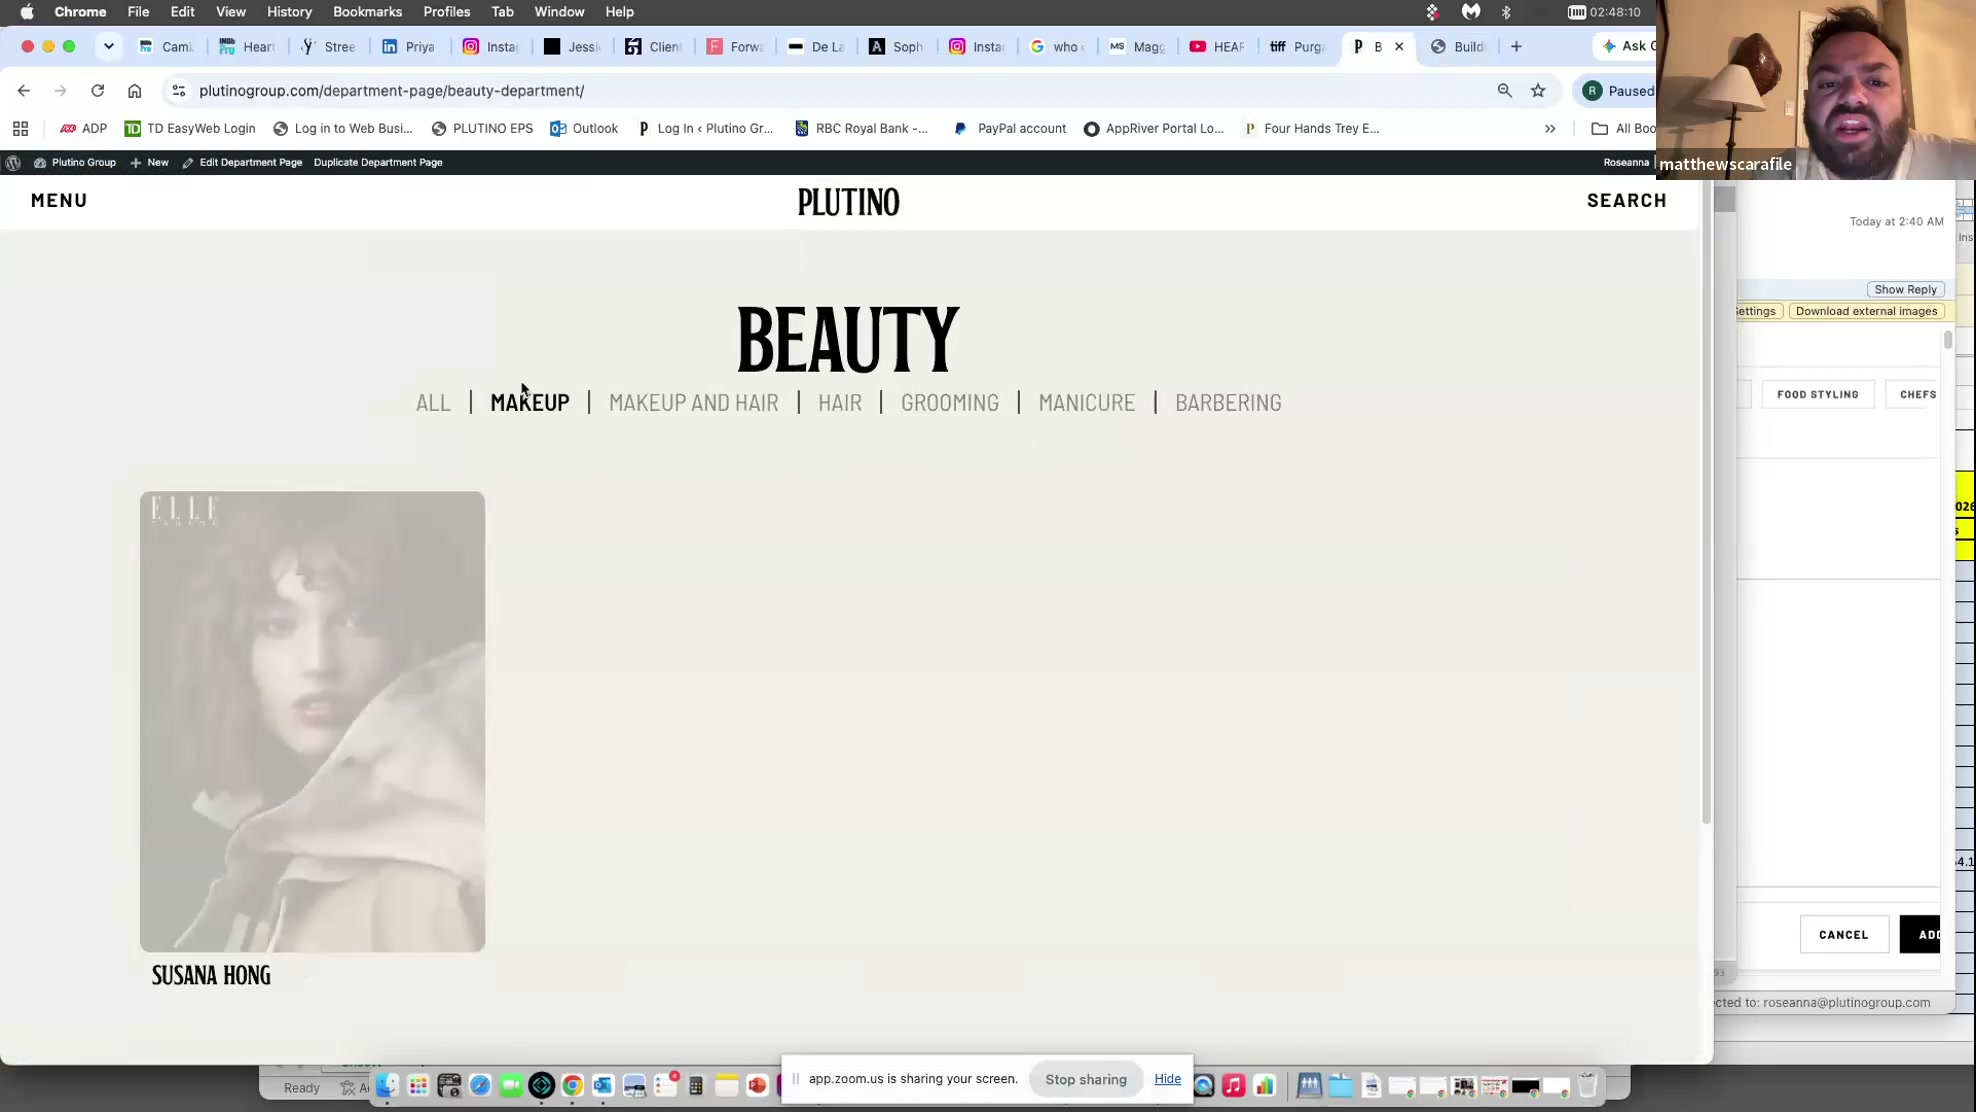The image size is (1976, 1112).
Task: Click Edit Department Page in the admin bar
Action: [x=242, y=162]
